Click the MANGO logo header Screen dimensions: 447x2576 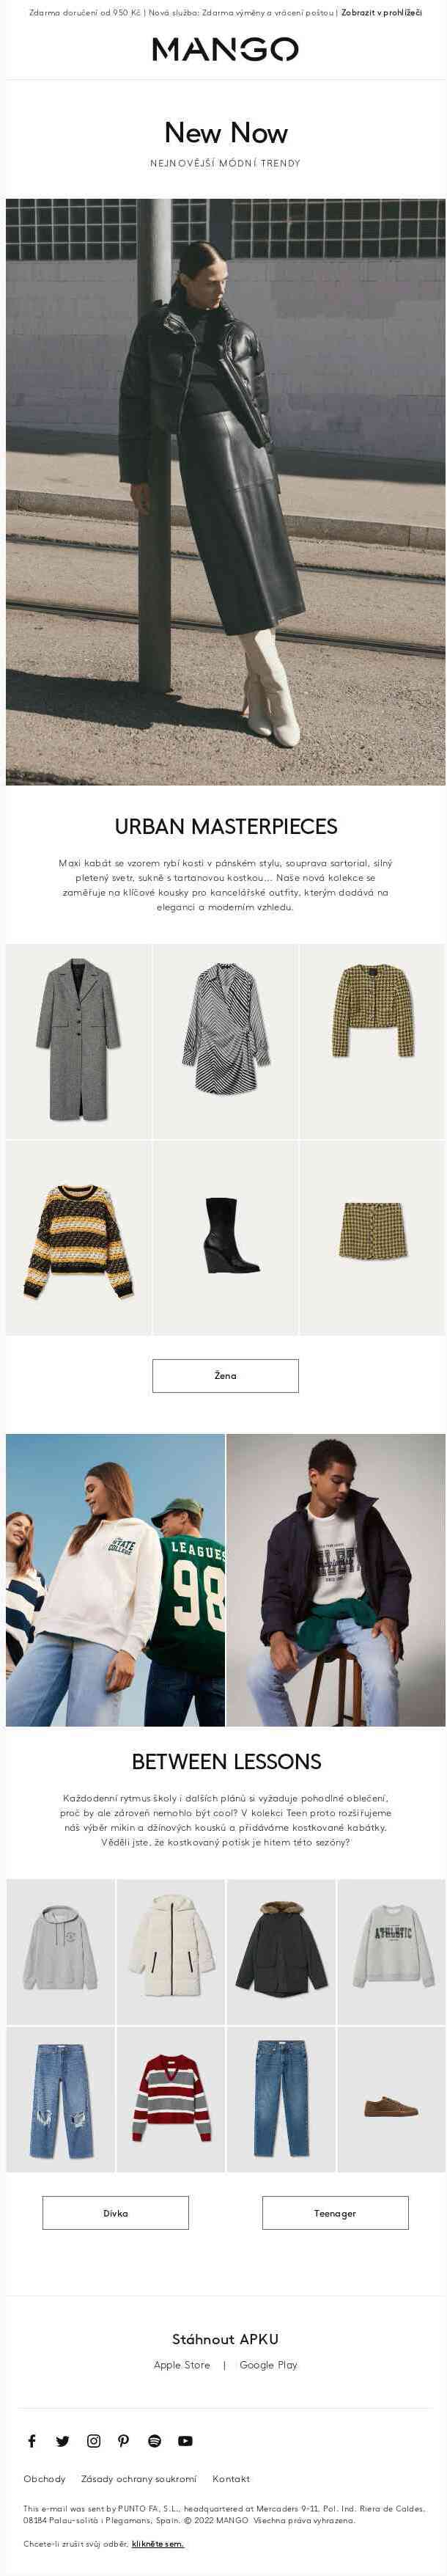tap(225, 50)
